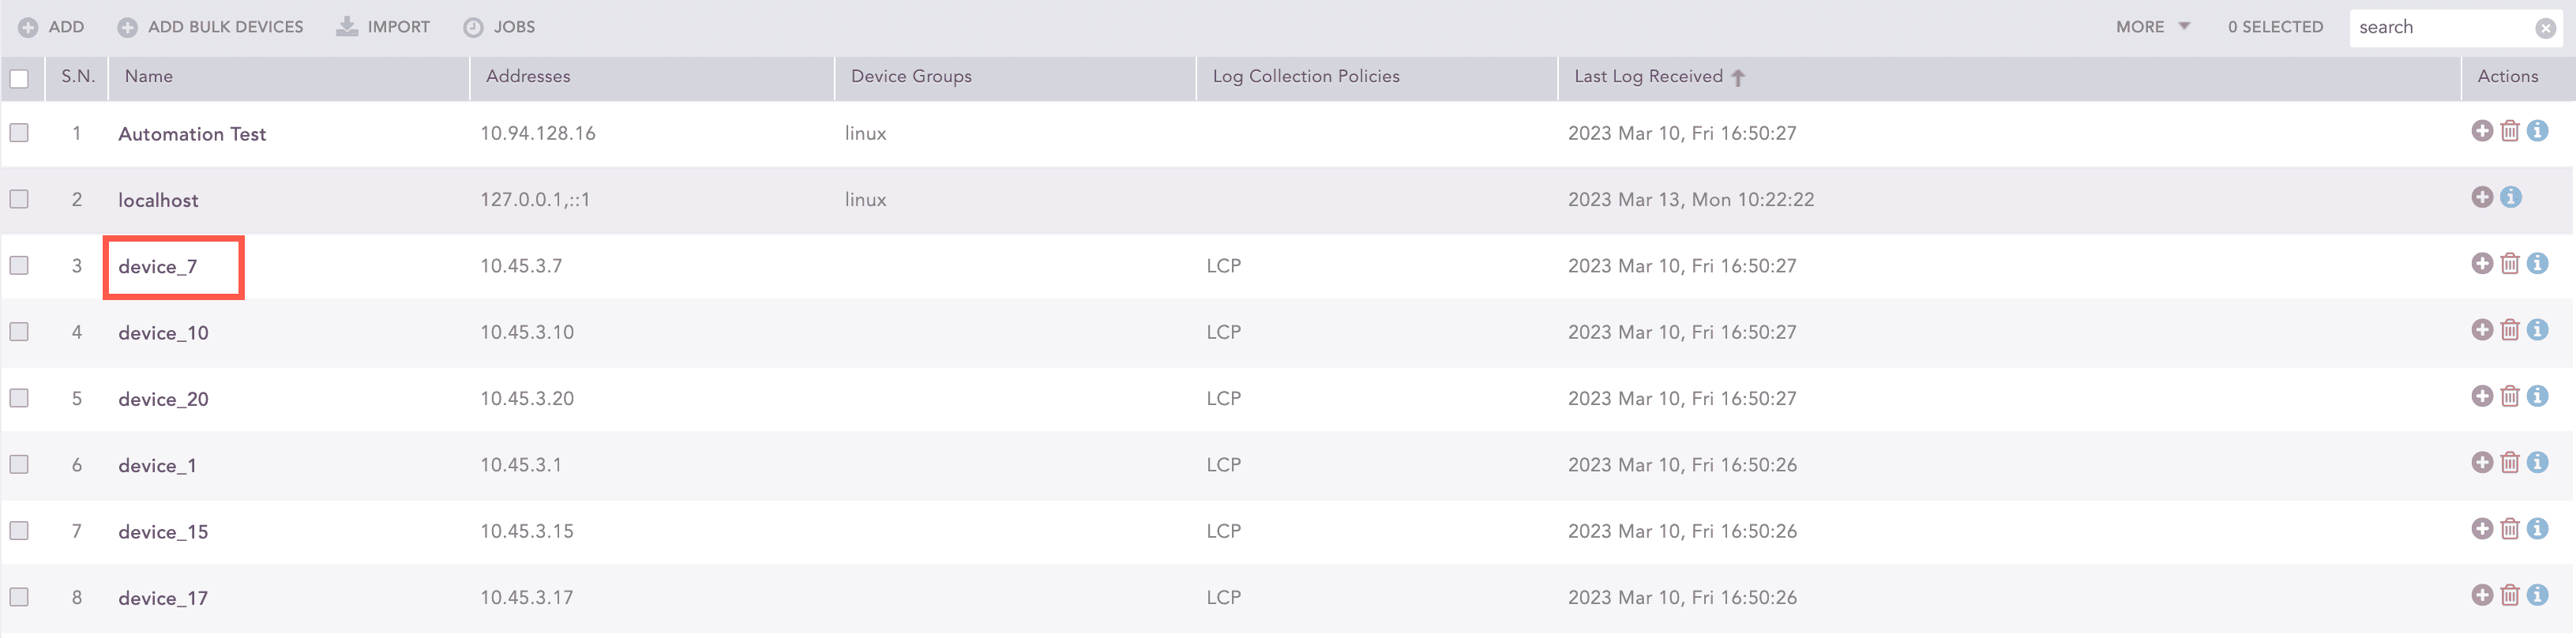
Task: Select the checkbox for device_10
Action: pyautogui.click(x=19, y=330)
